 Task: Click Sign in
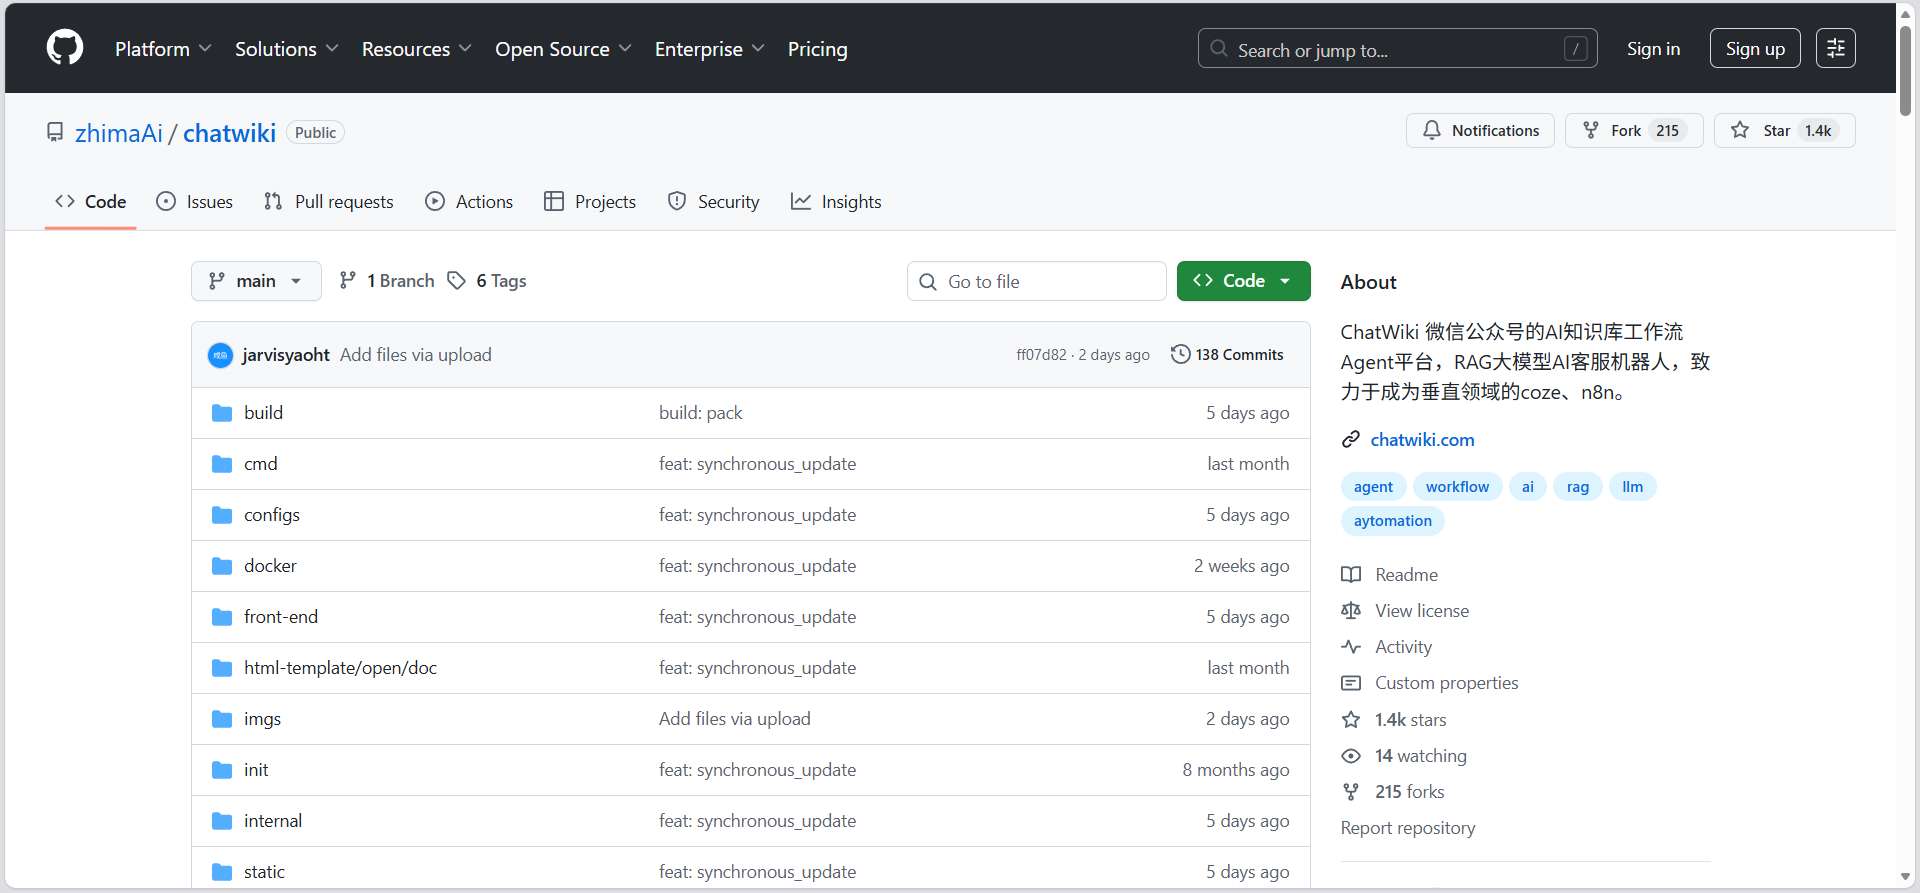[x=1653, y=48]
